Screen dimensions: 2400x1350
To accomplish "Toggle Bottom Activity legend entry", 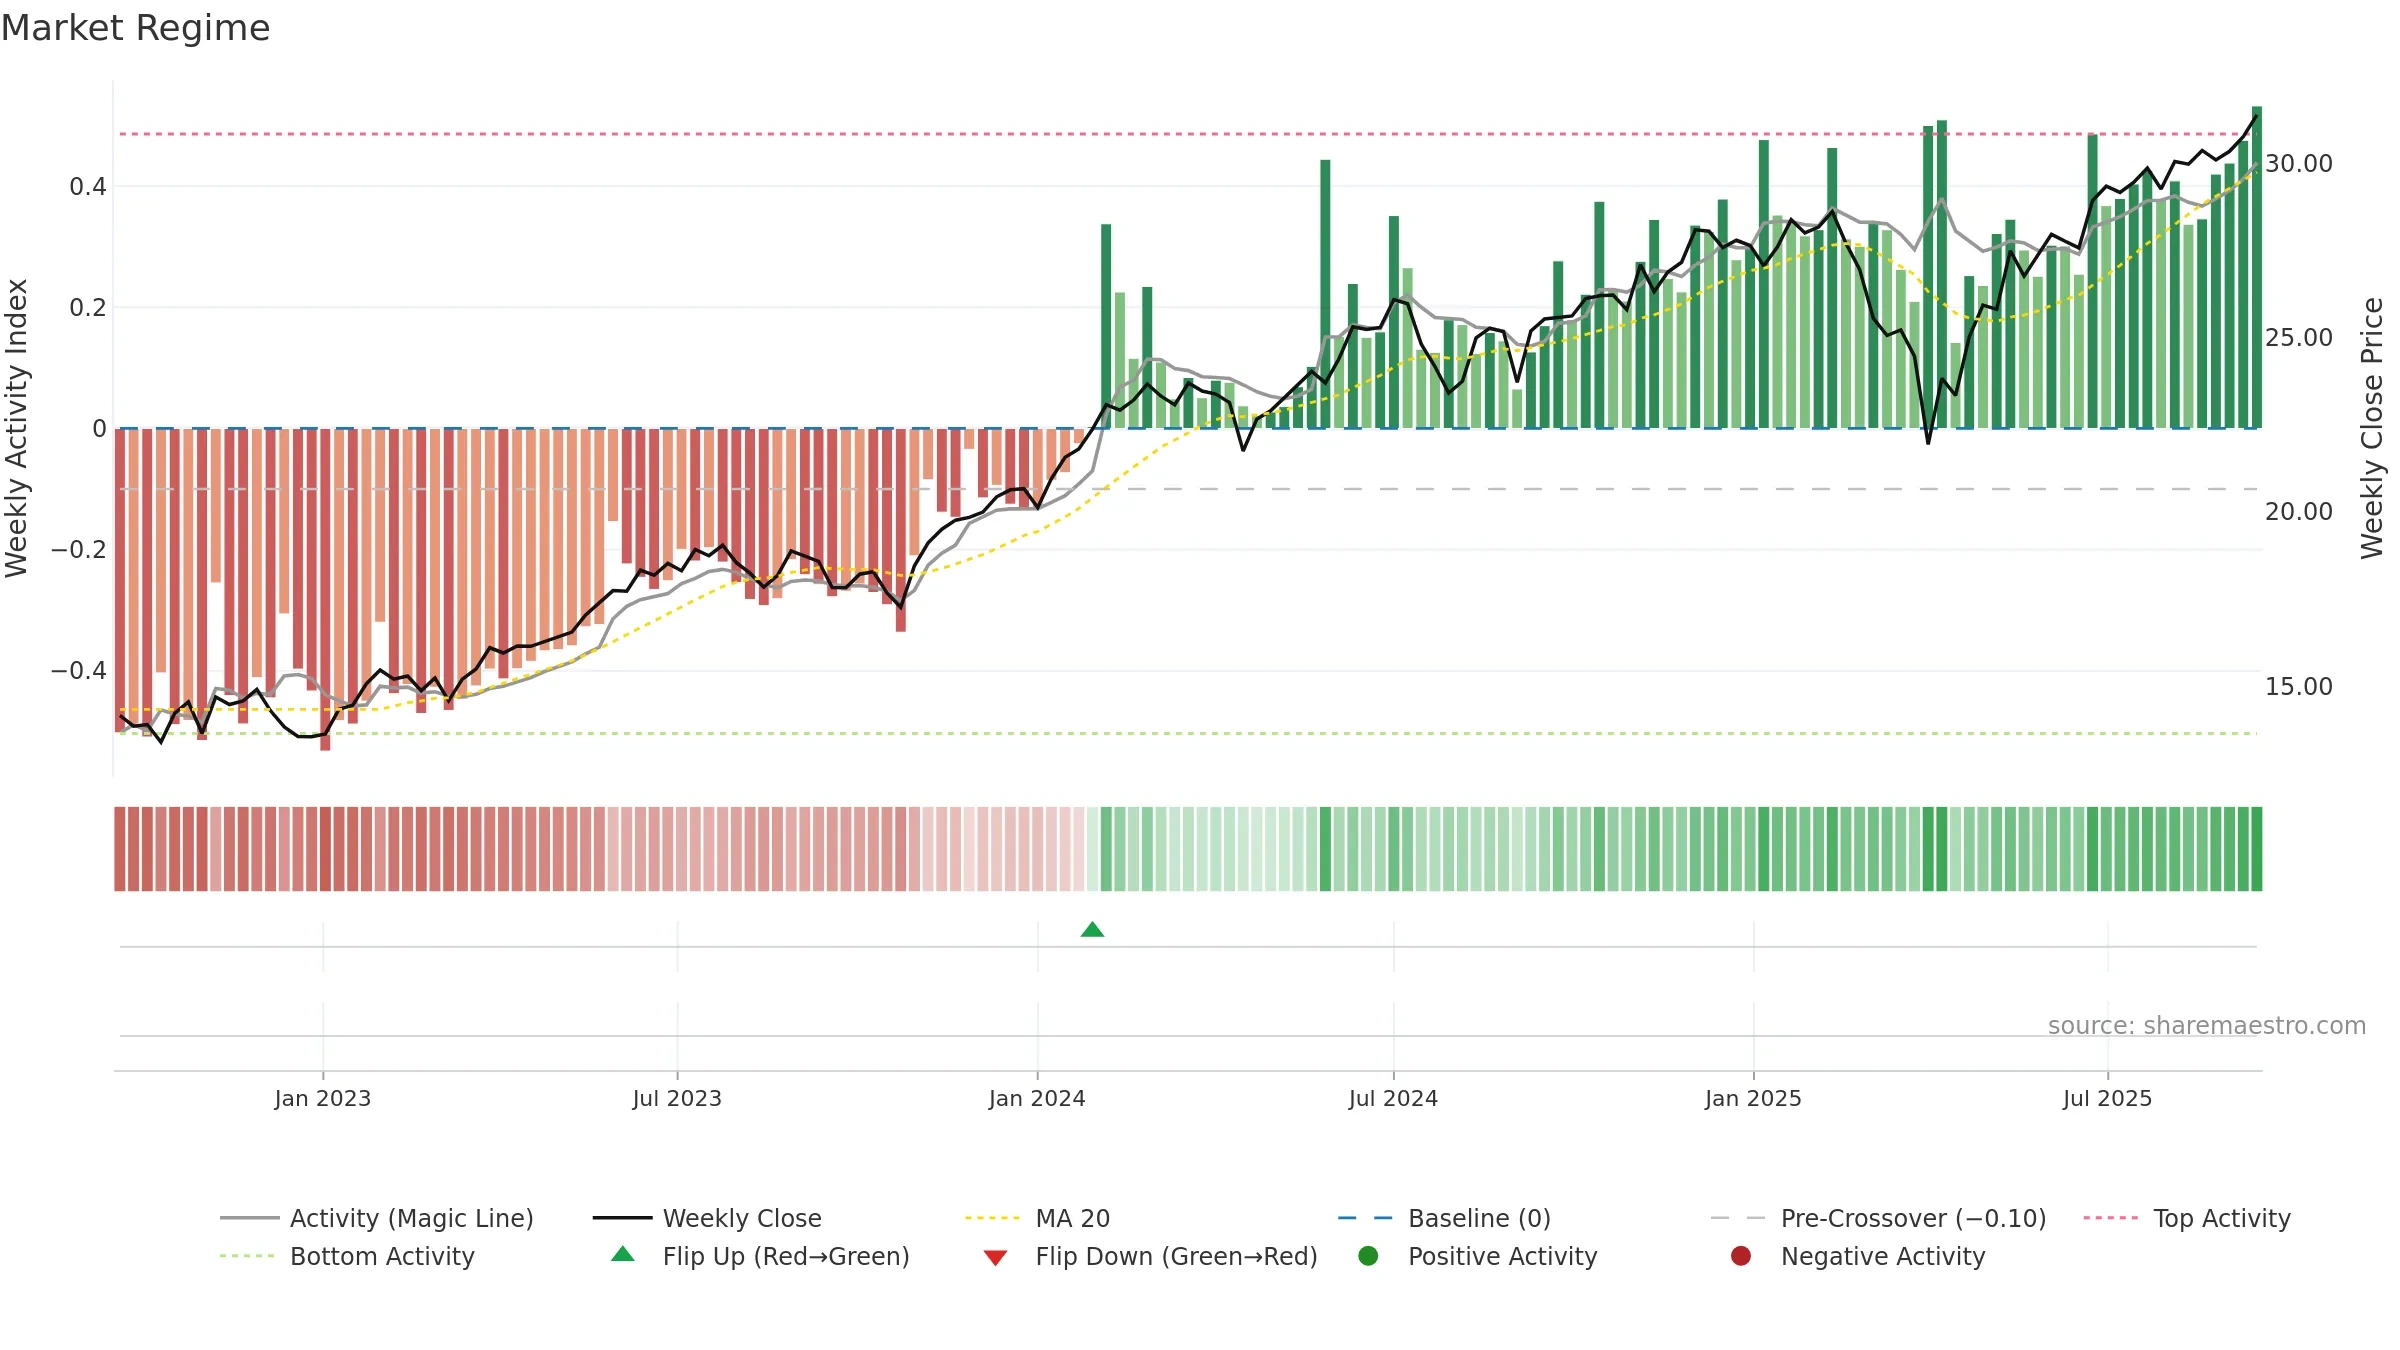I will tap(347, 1256).
